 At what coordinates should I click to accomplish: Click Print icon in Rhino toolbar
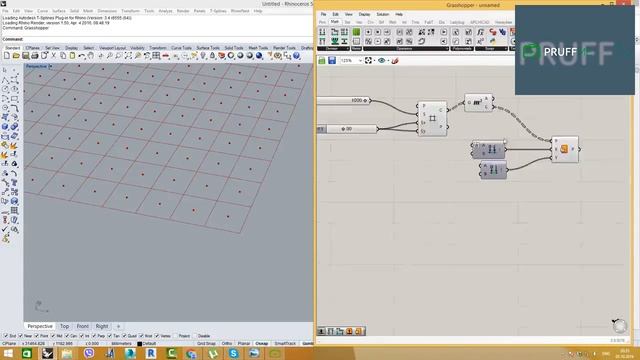35,56
